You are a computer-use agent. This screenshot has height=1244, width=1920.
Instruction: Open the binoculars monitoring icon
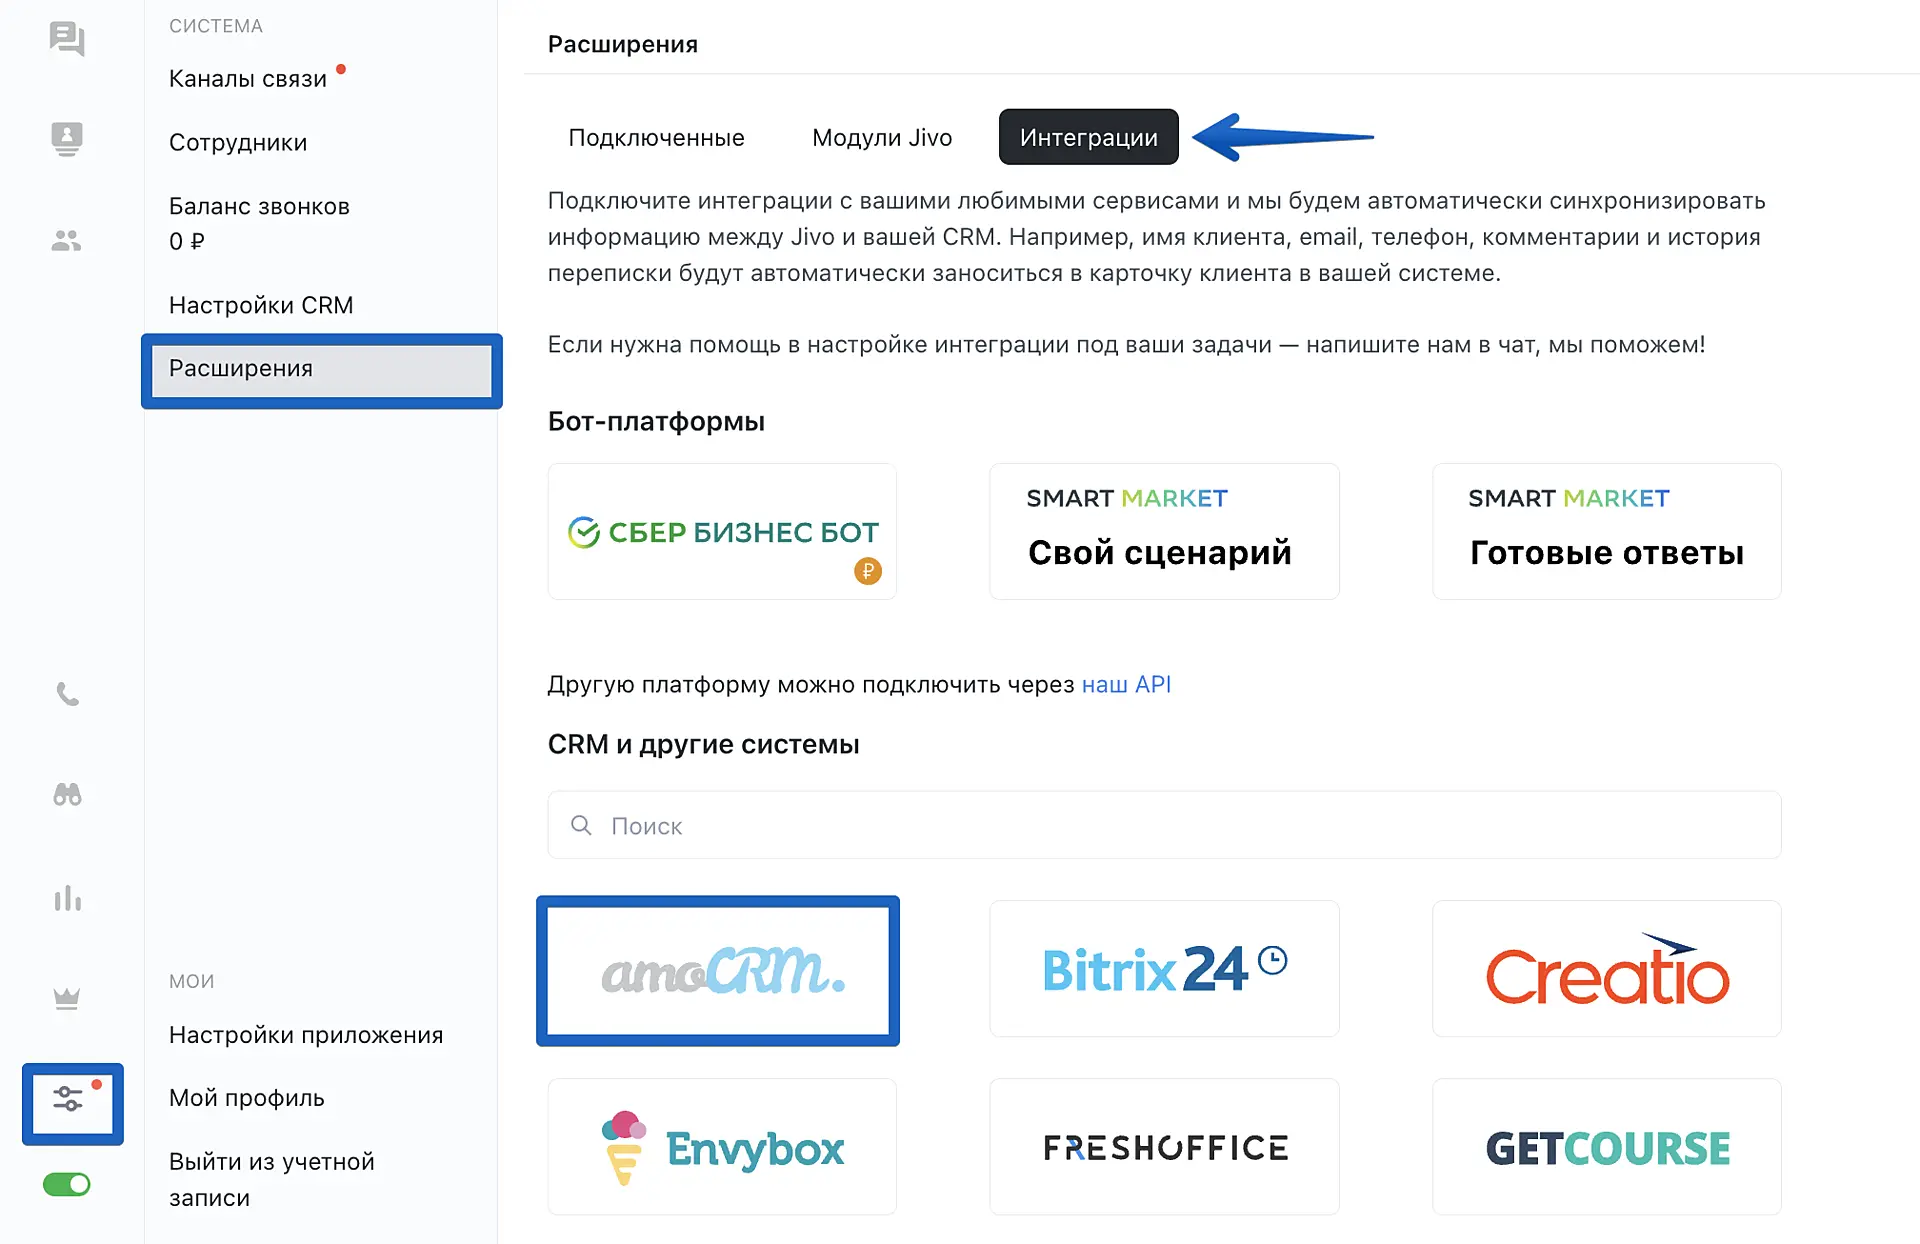tap(67, 795)
